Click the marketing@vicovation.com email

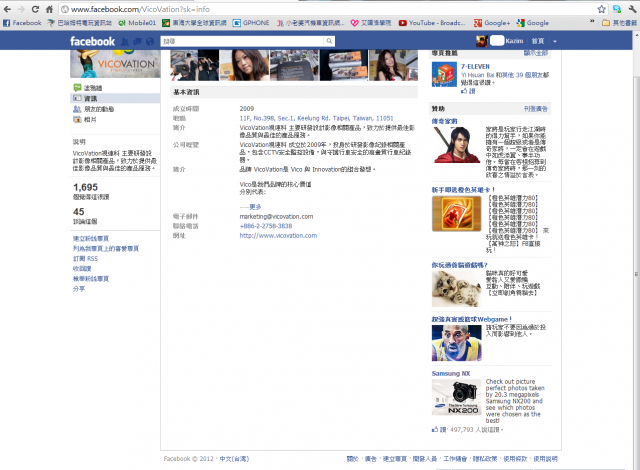pos(276,217)
